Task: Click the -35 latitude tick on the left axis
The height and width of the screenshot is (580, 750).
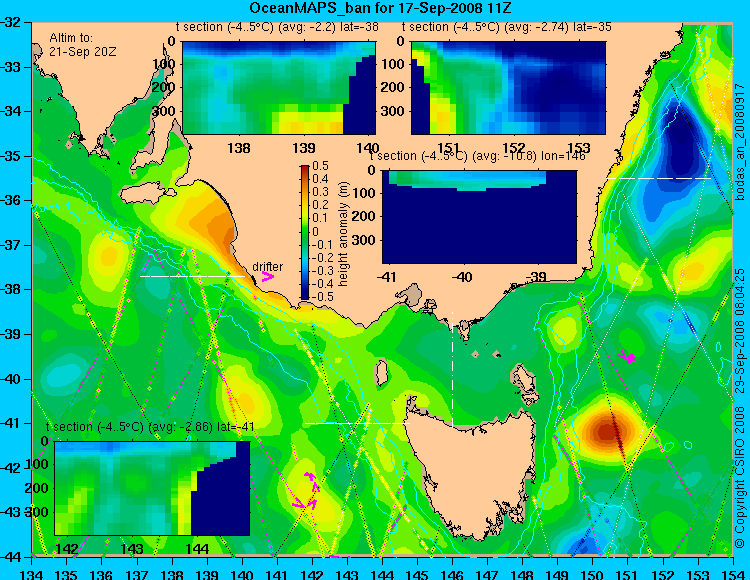Action: point(10,155)
